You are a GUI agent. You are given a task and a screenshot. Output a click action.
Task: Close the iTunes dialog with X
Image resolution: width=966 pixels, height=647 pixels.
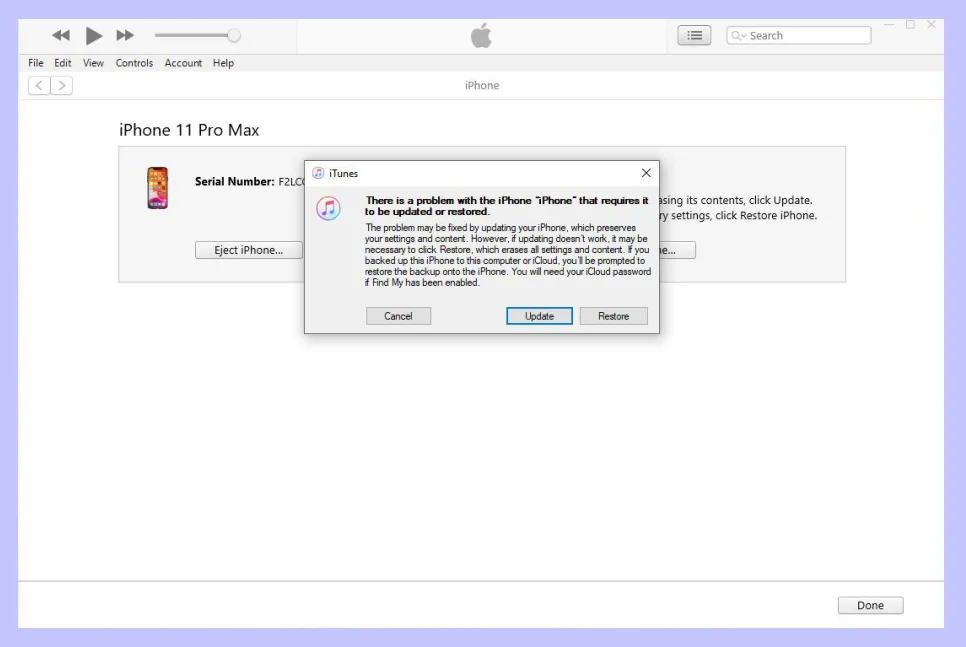pyautogui.click(x=646, y=173)
